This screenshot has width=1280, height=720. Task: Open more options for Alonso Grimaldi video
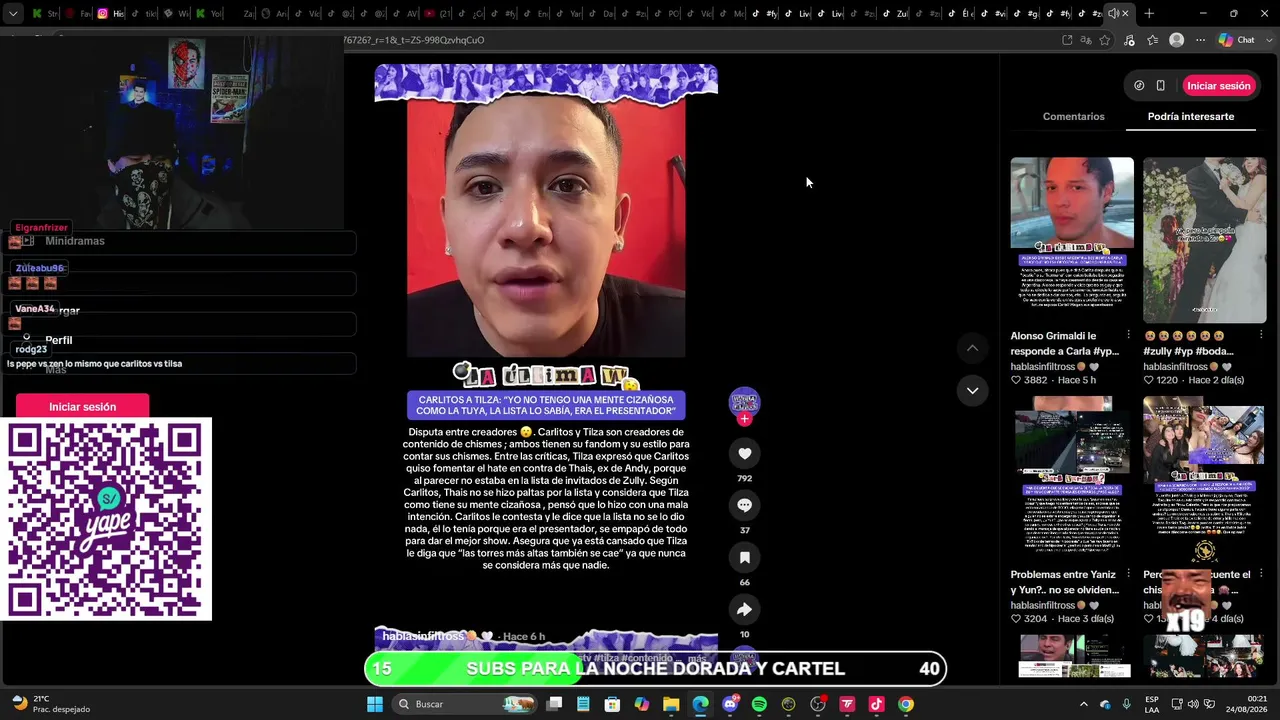[1128, 335]
